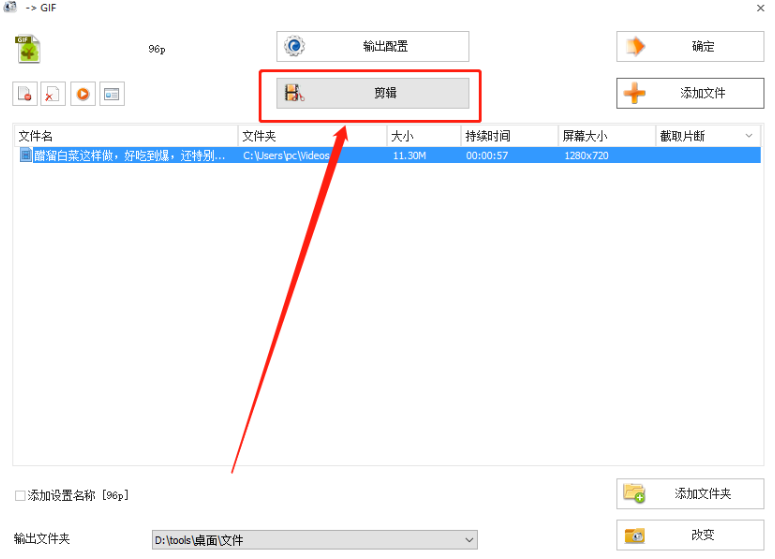Select the 醋溜白菜这样做 video file row
The height and width of the screenshot is (559, 775).
click(389, 155)
